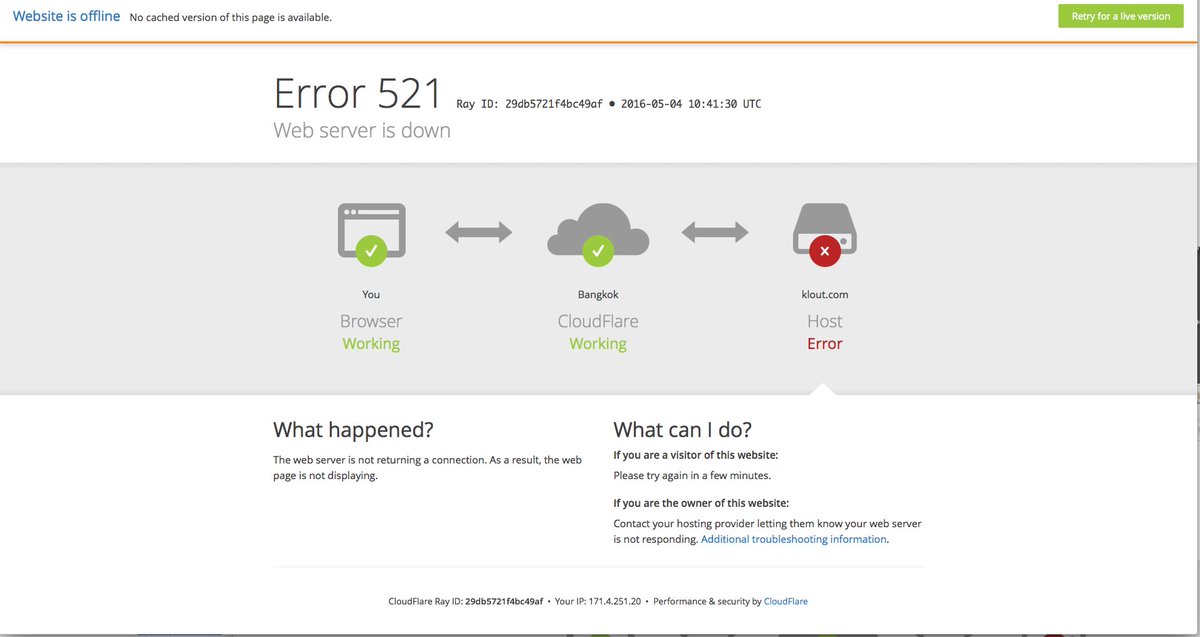The image size is (1200, 637).
Task: Select 'If you are a visitor of this website' text
Action: click(696, 455)
